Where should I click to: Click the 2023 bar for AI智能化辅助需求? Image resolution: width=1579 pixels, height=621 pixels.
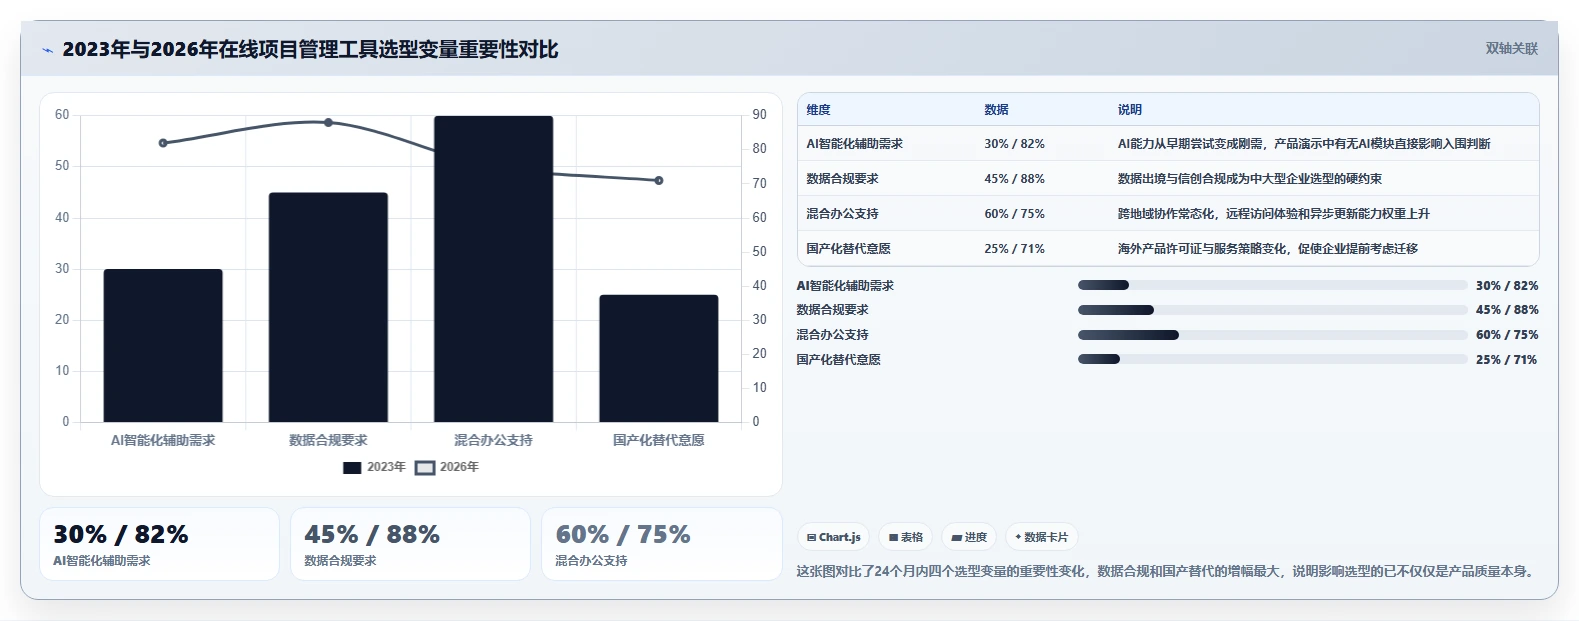163,345
